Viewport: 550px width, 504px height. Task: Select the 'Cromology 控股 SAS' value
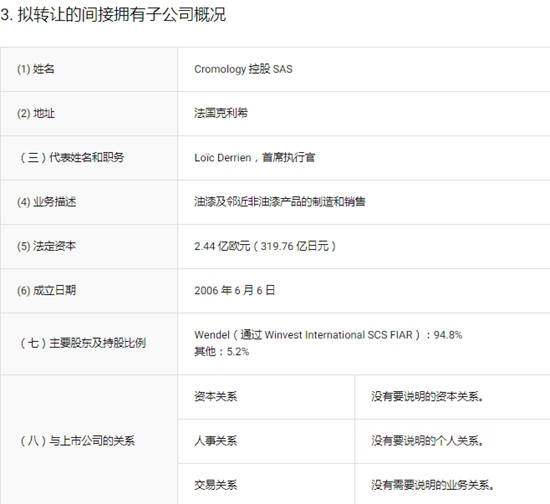pyautogui.click(x=243, y=69)
